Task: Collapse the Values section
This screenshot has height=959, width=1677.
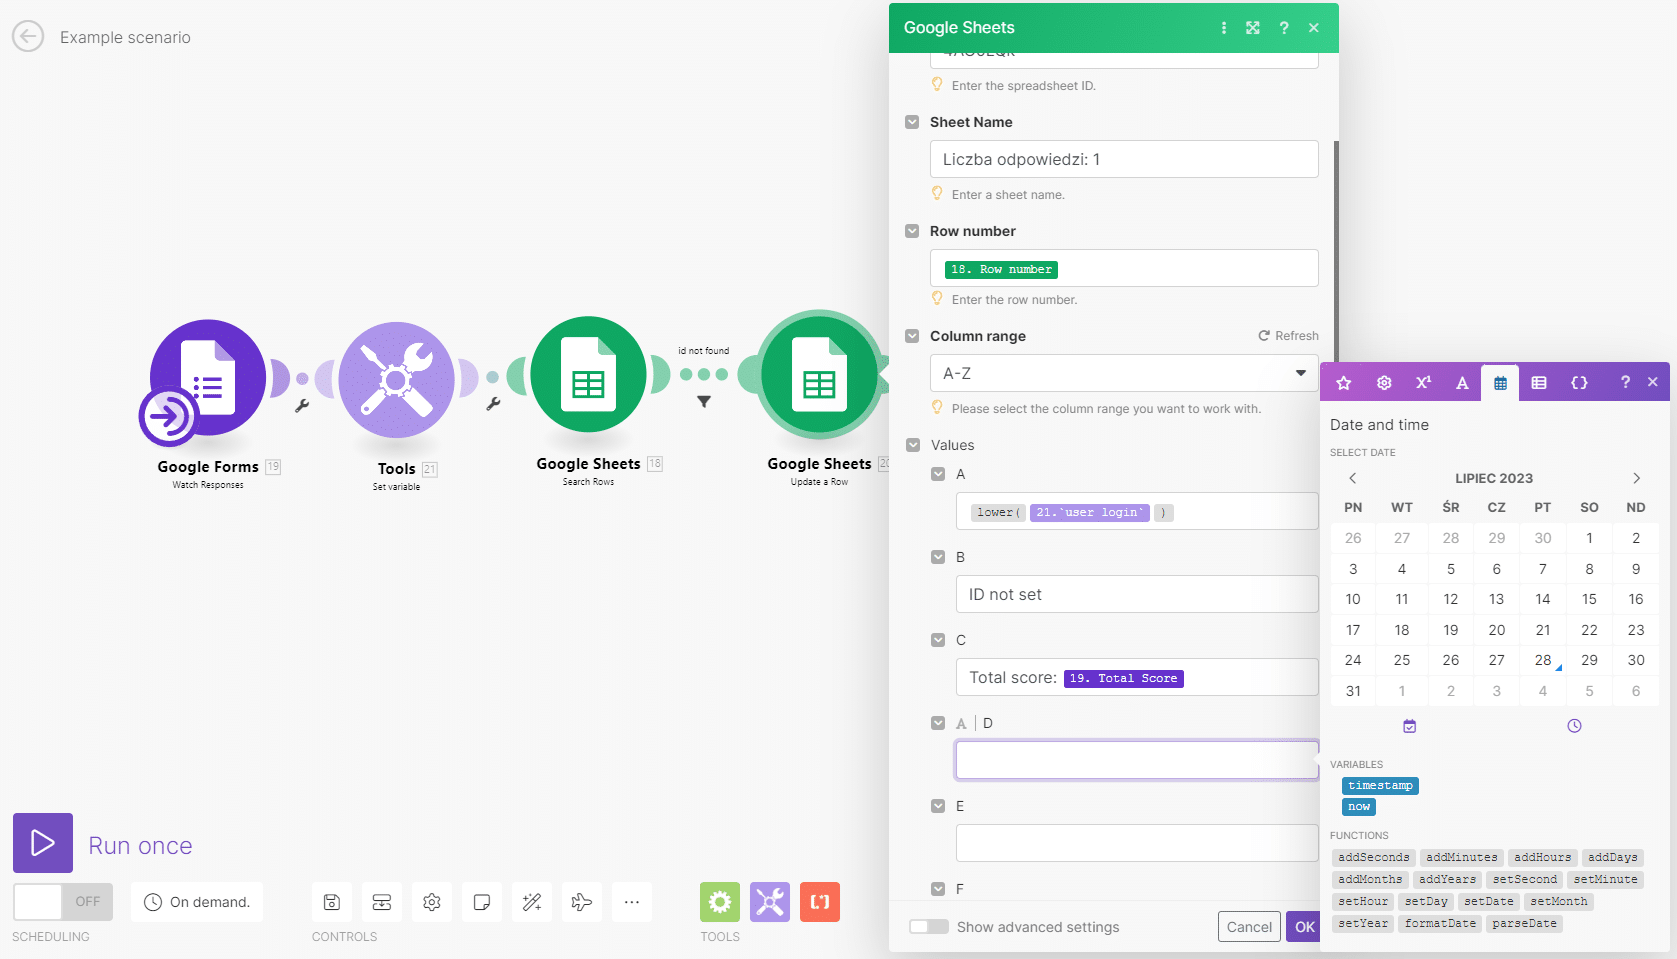Action: [x=912, y=445]
